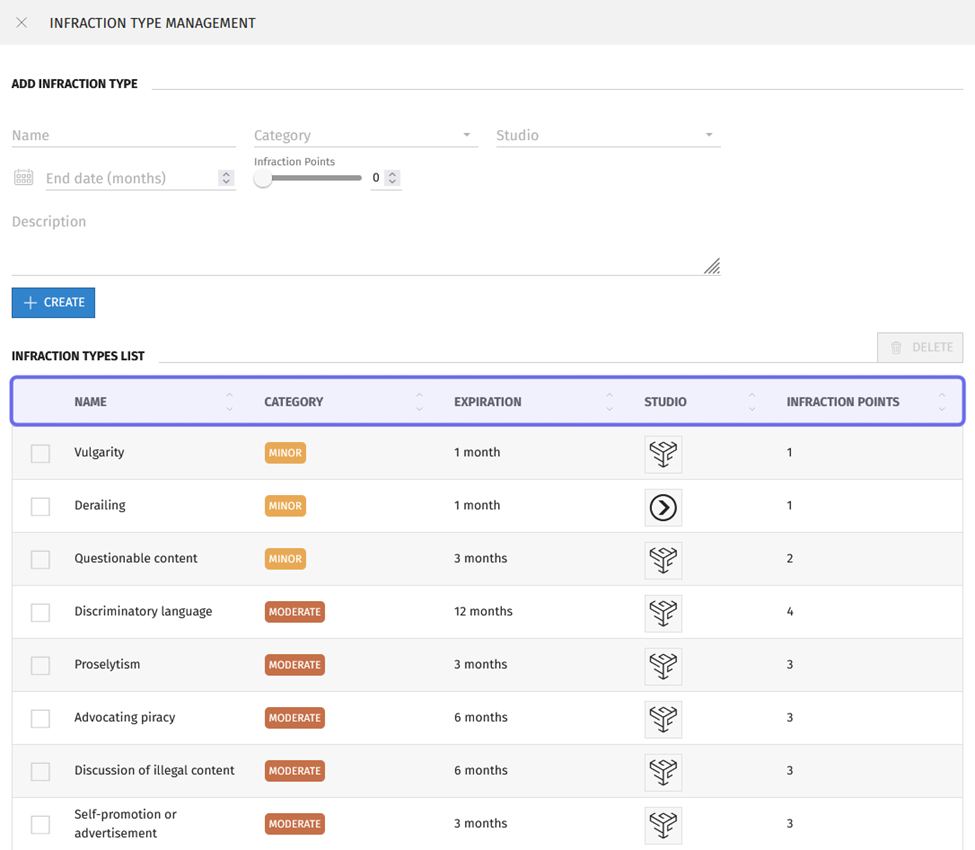Click the Studio column header

point(665,402)
